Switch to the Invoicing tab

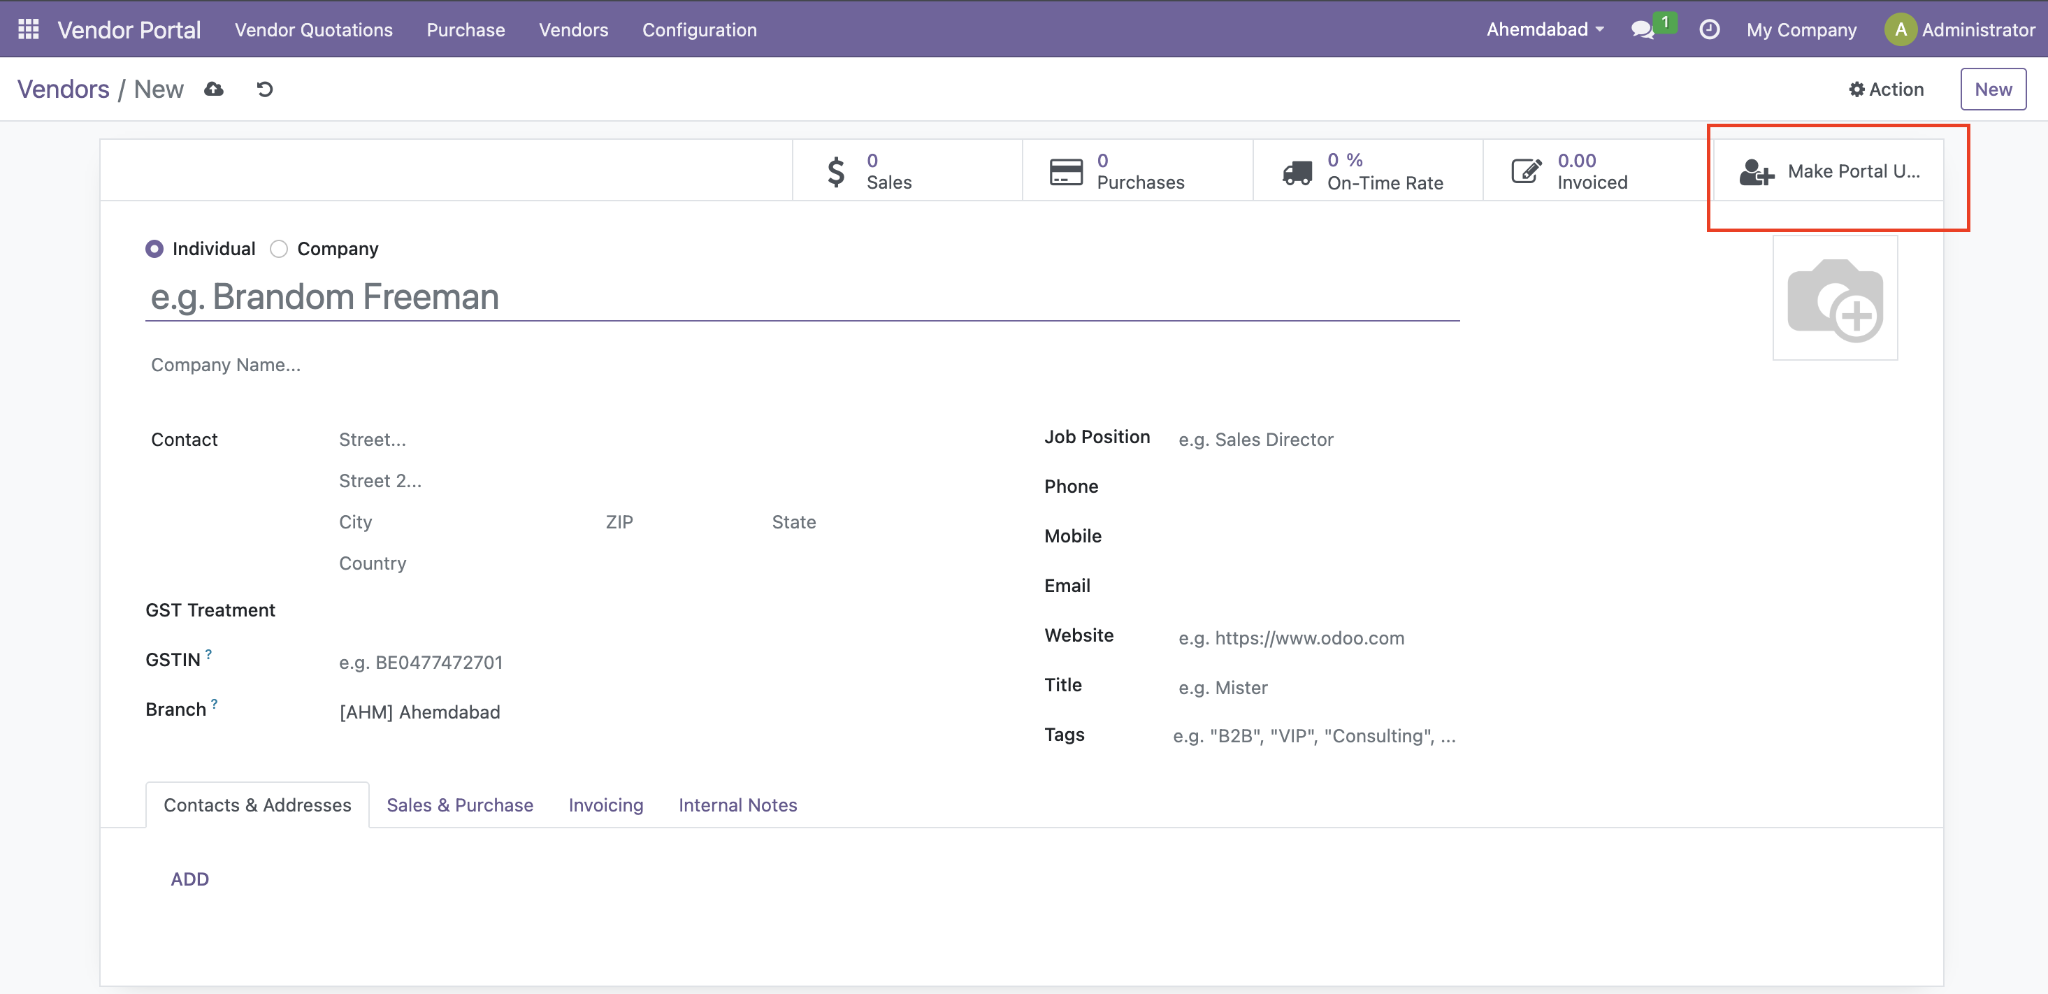pos(606,805)
